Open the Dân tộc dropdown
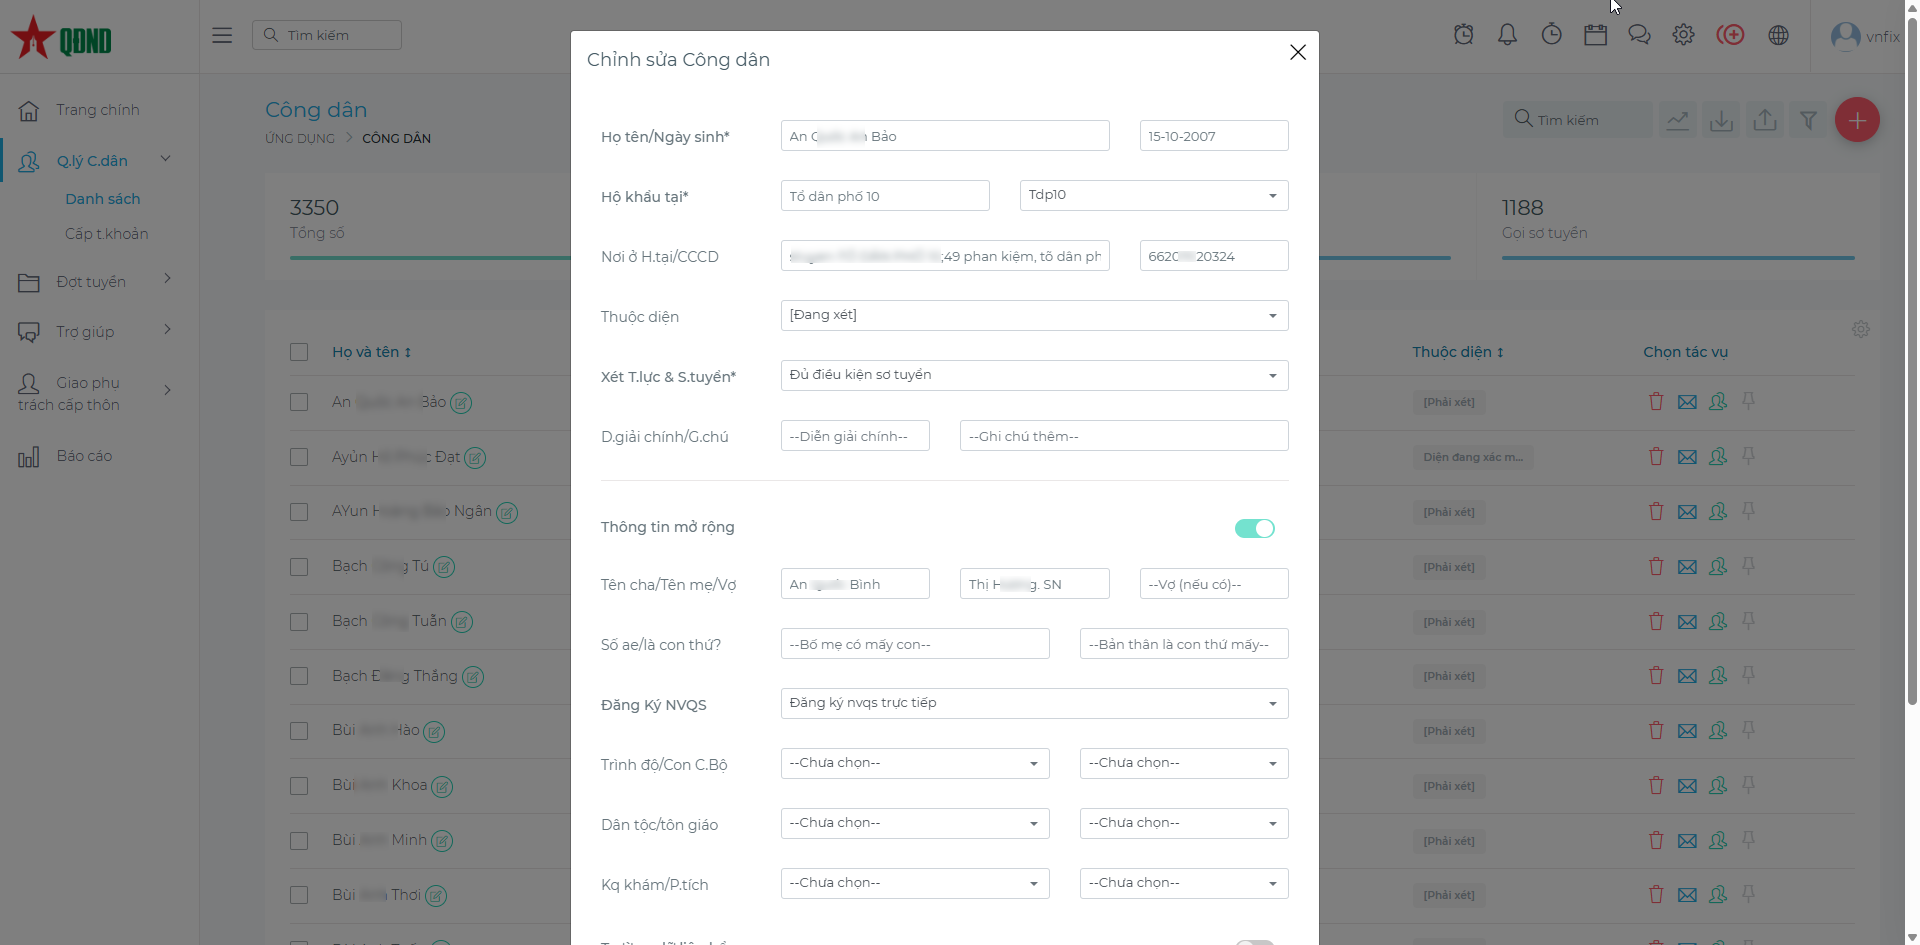Screen dimensions: 1920x945 point(915,823)
